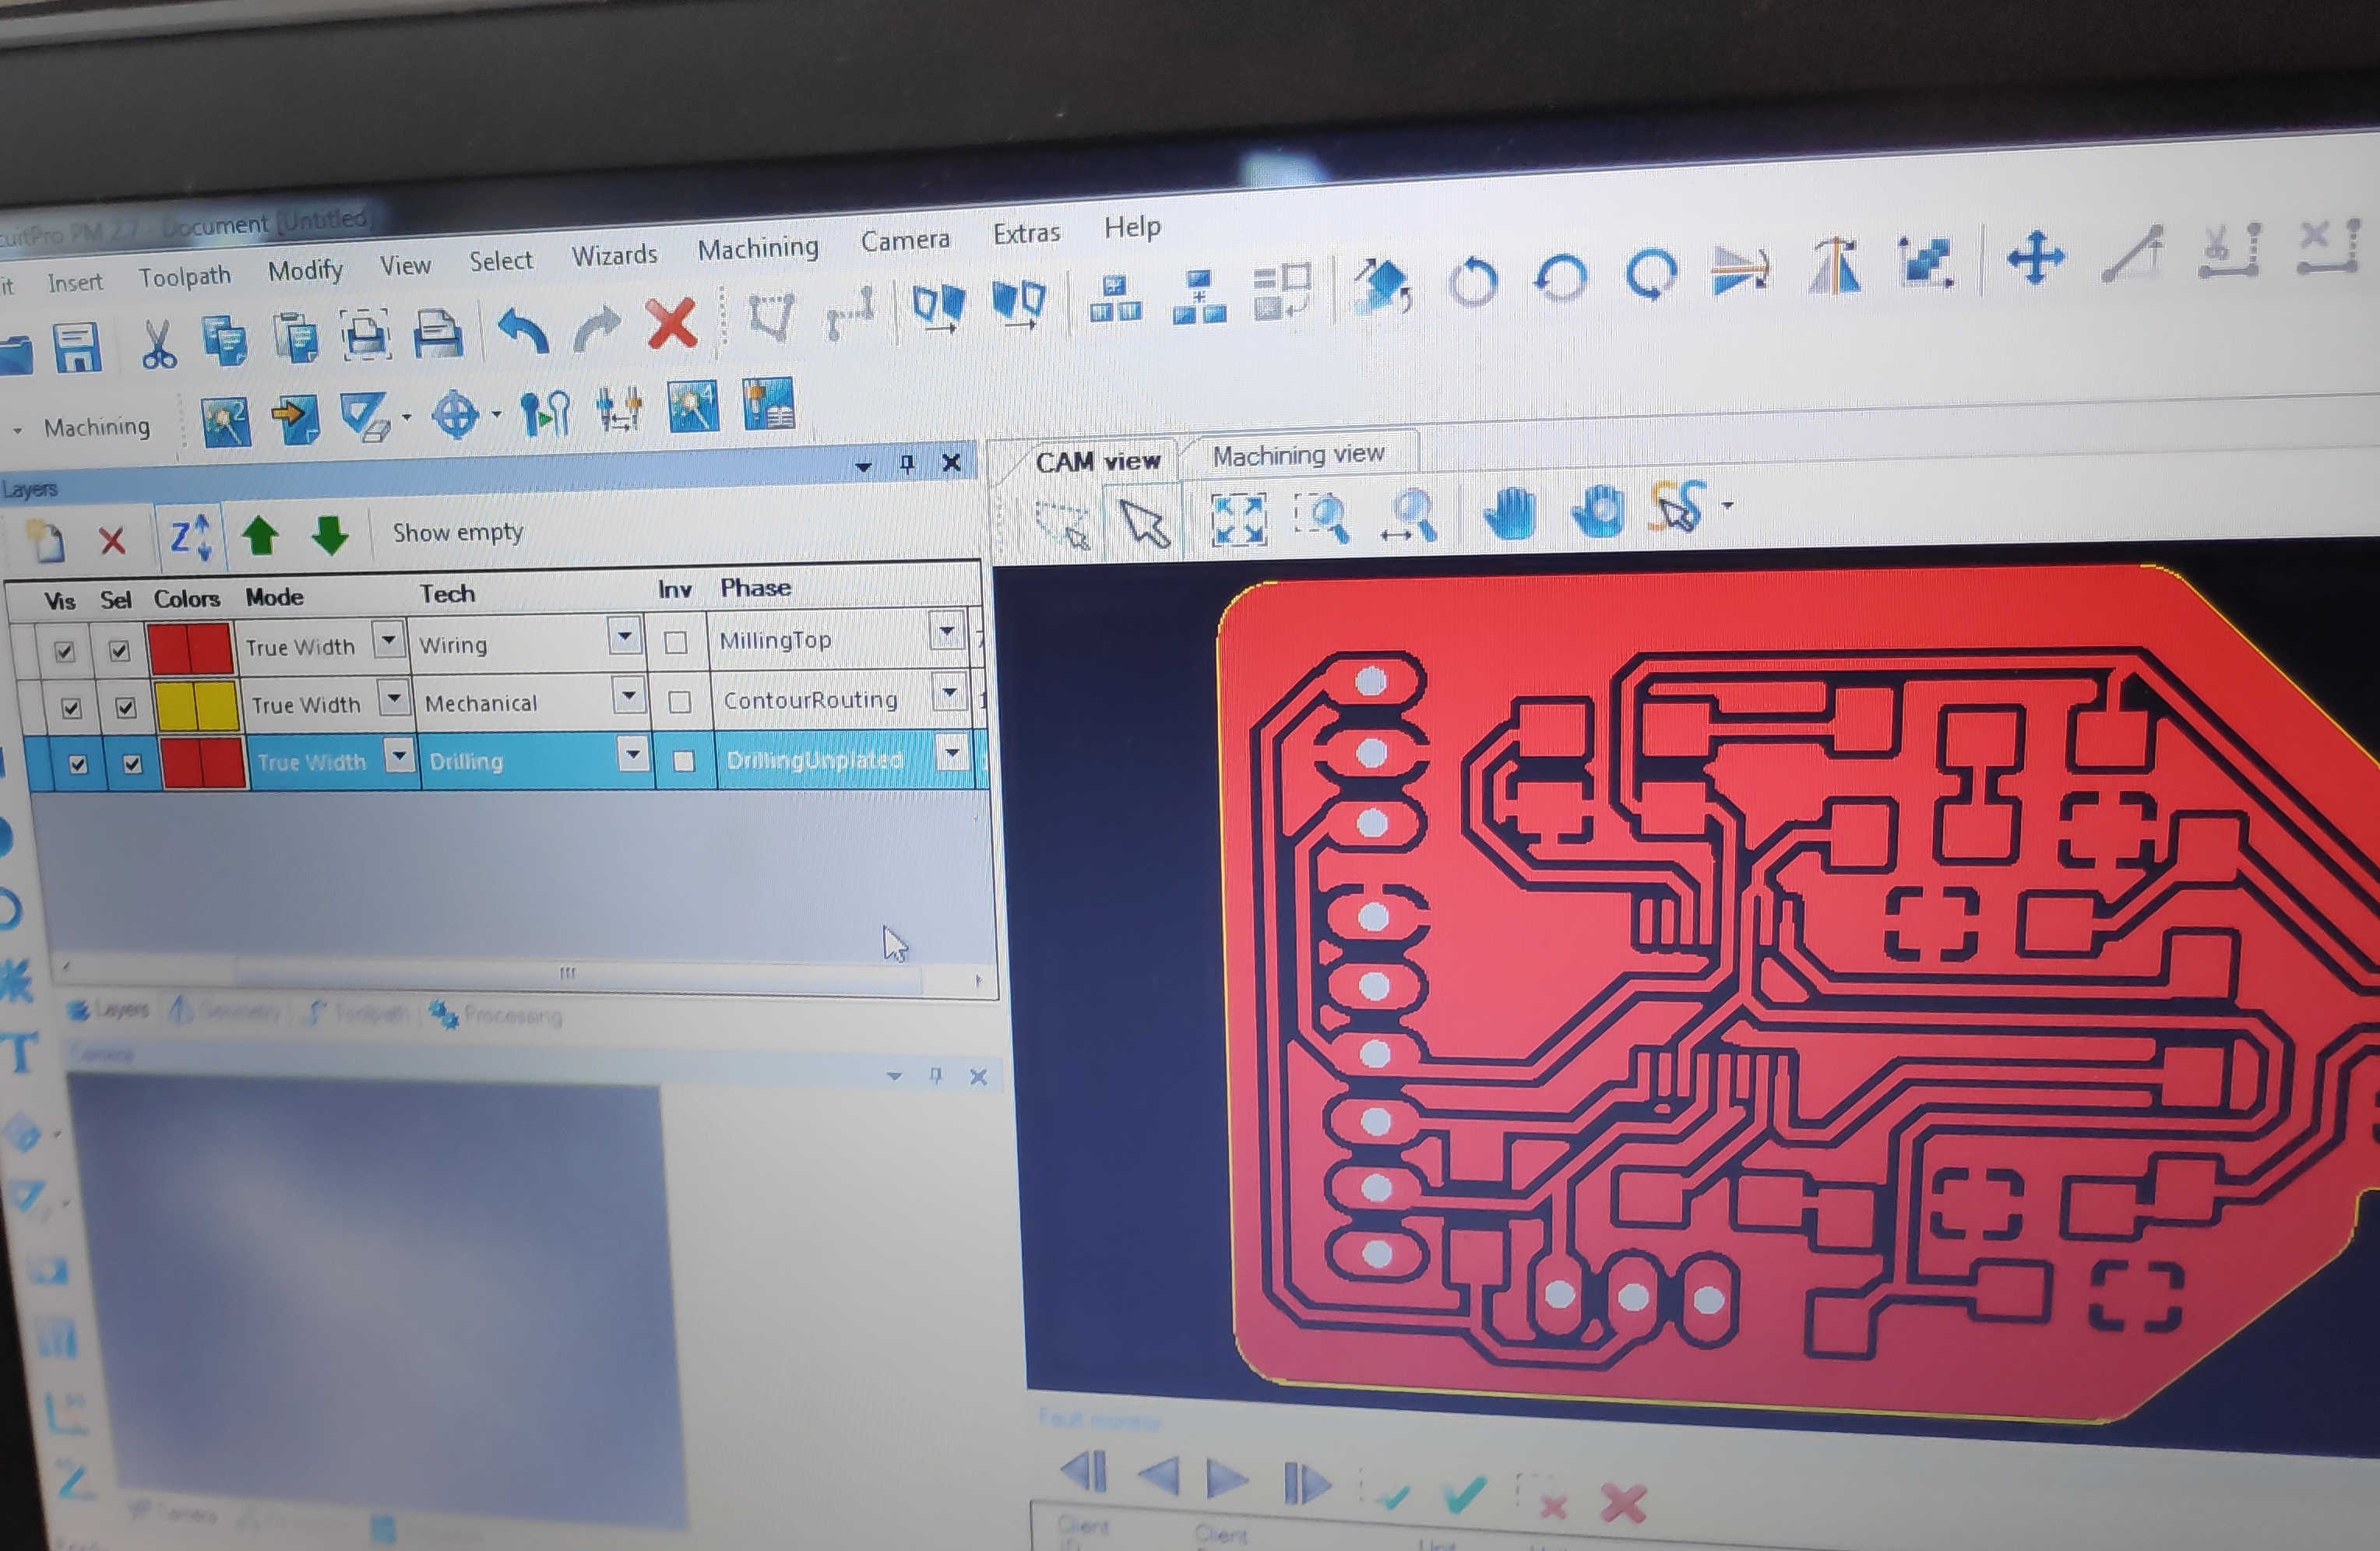Open True Width mode dropdown for Drilling

coord(399,756)
